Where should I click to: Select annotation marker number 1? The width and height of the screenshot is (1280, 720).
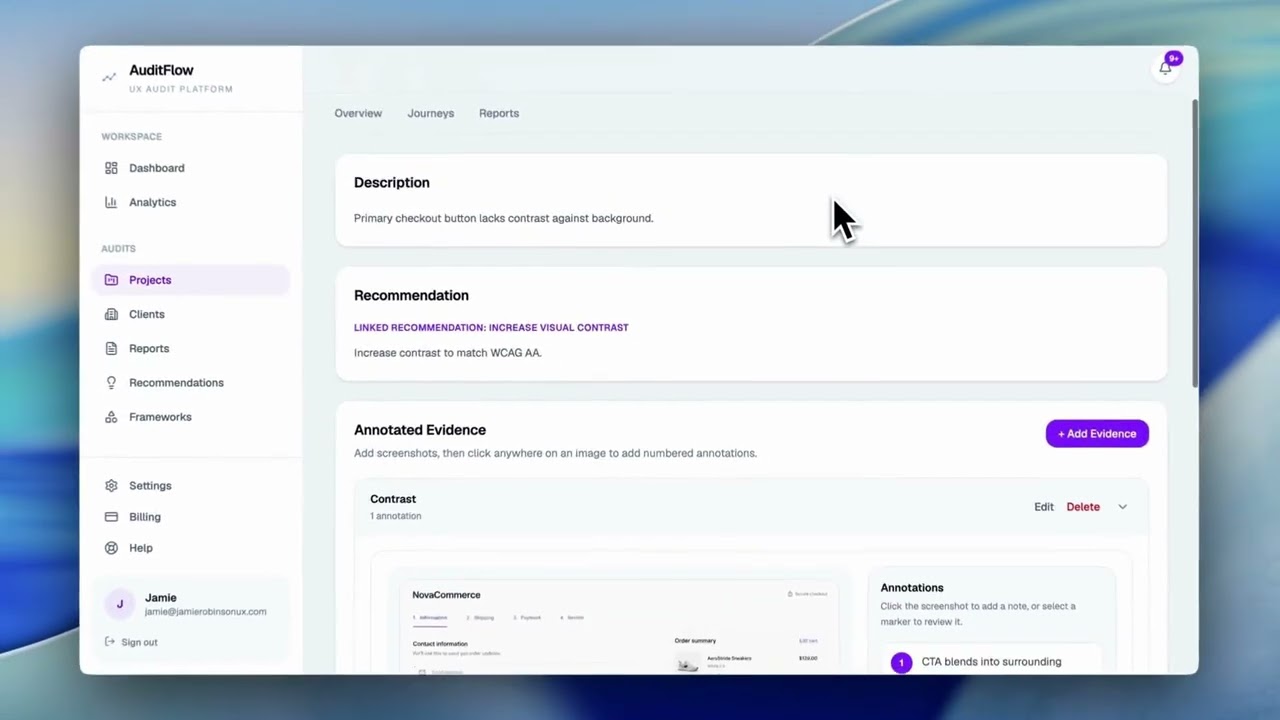click(x=901, y=662)
